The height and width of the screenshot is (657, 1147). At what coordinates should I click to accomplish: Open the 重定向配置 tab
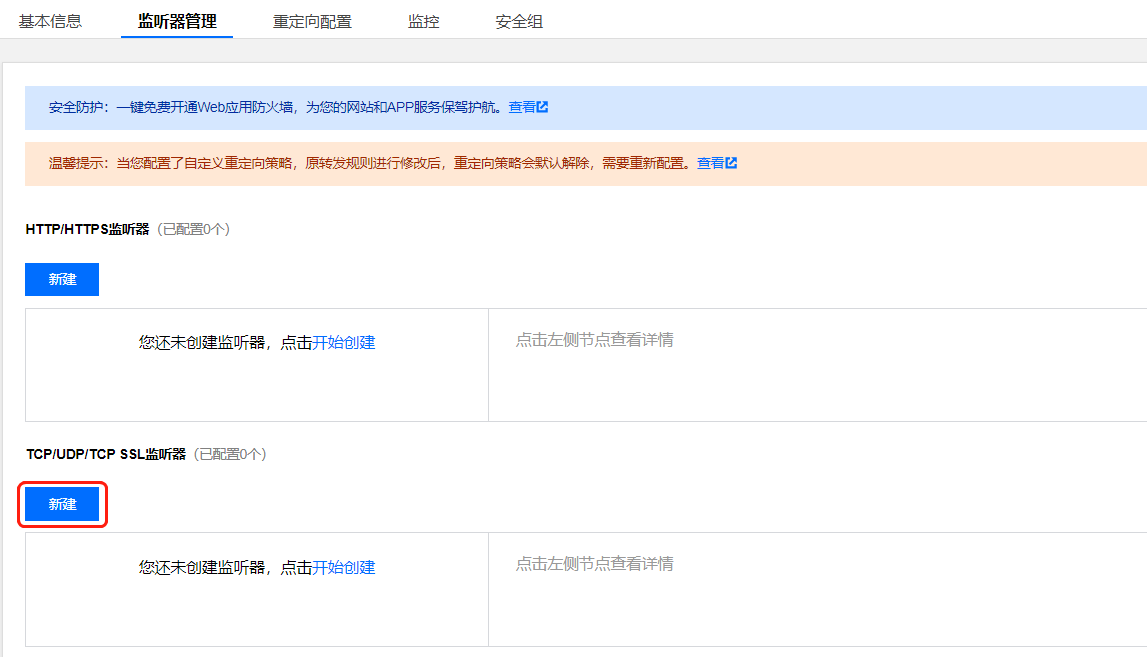tap(312, 22)
